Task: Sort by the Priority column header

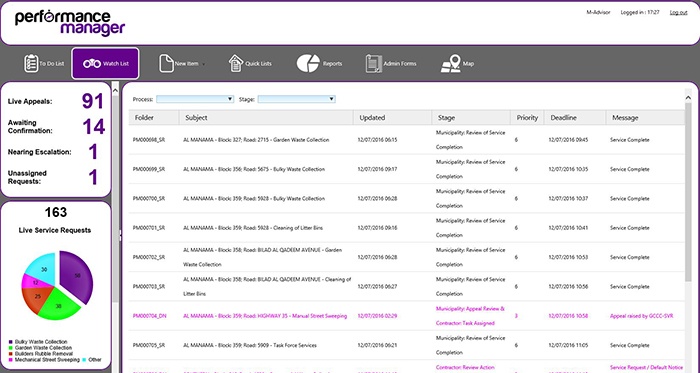Action: tap(527, 118)
